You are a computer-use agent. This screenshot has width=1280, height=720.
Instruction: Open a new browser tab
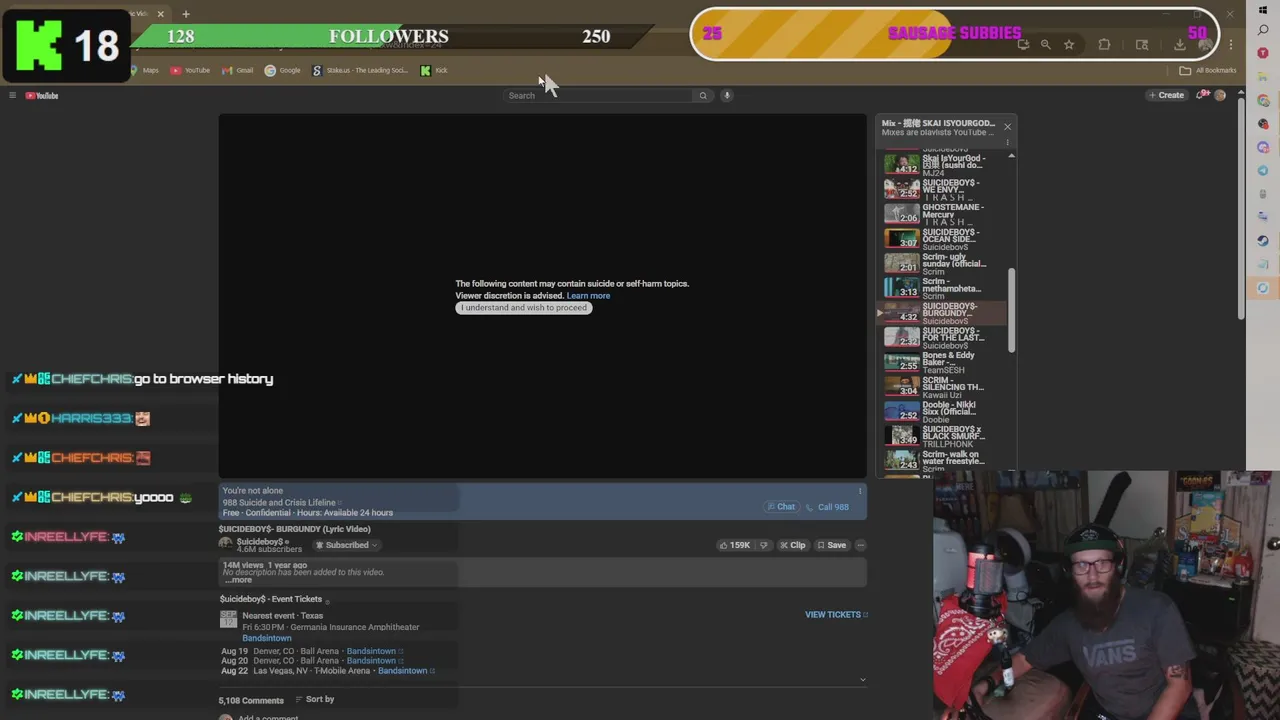(x=186, y=14)
